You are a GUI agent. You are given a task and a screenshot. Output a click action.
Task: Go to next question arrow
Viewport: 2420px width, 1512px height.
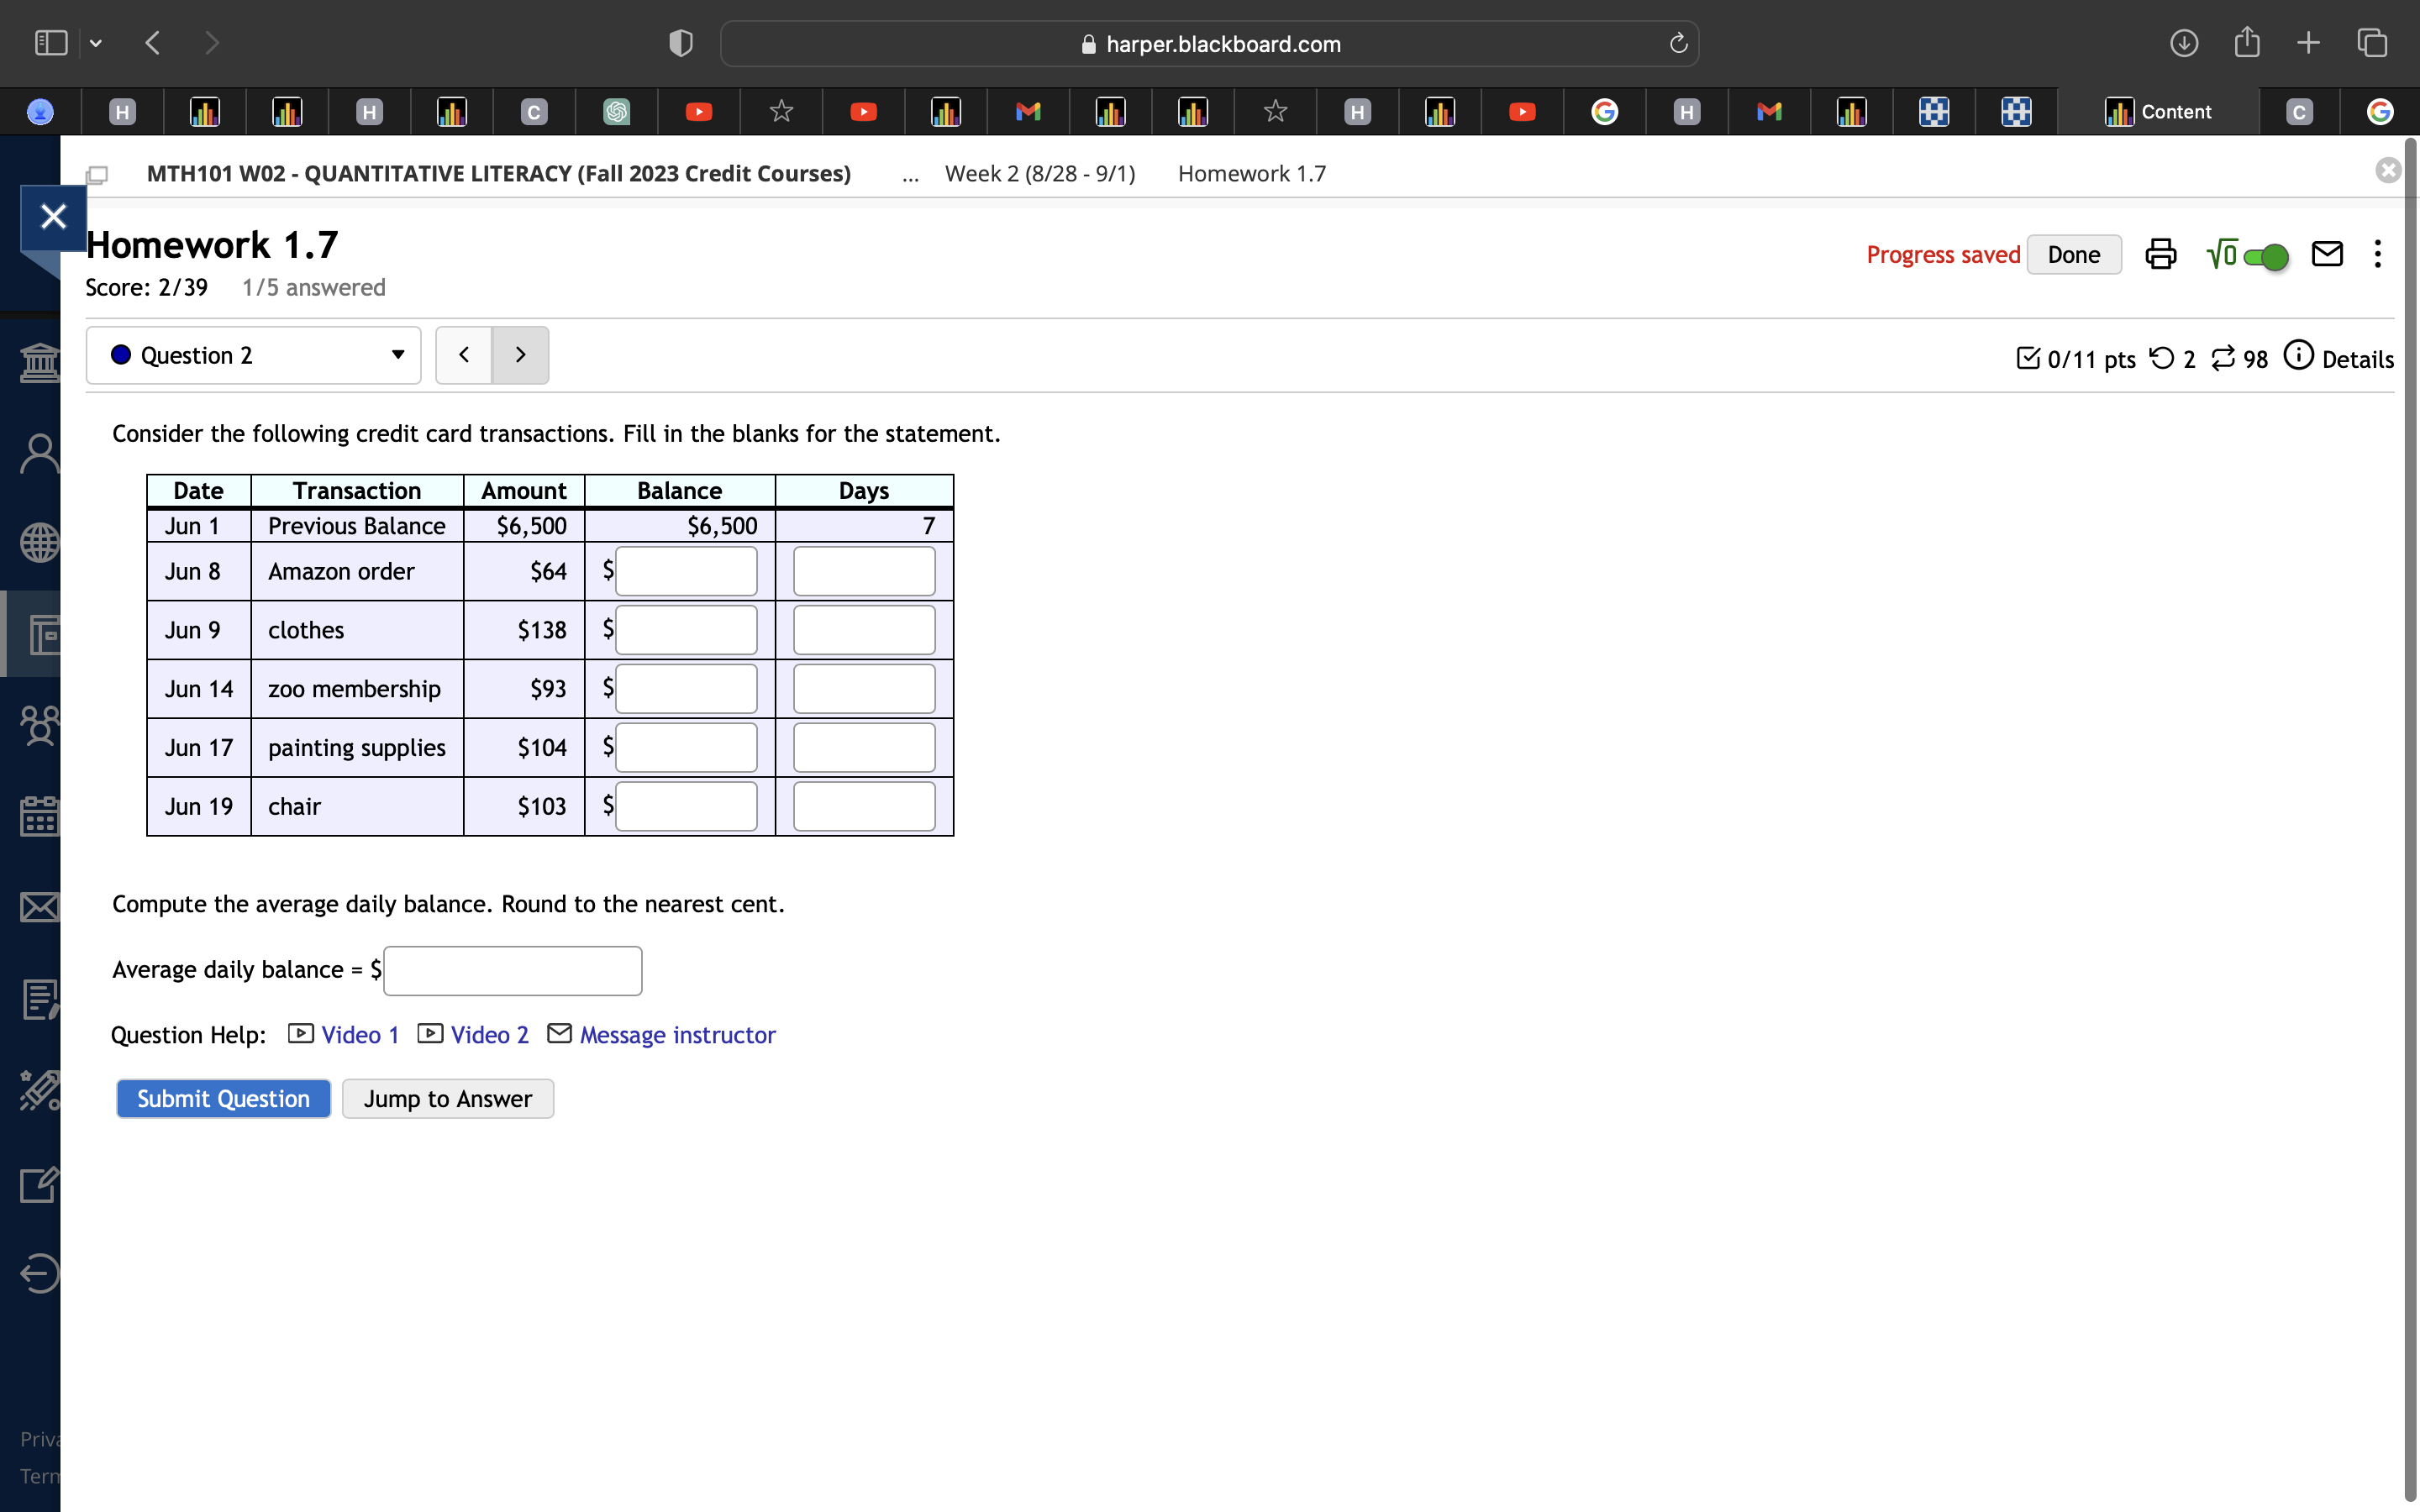pyautogui.click(x=520, y=355)
